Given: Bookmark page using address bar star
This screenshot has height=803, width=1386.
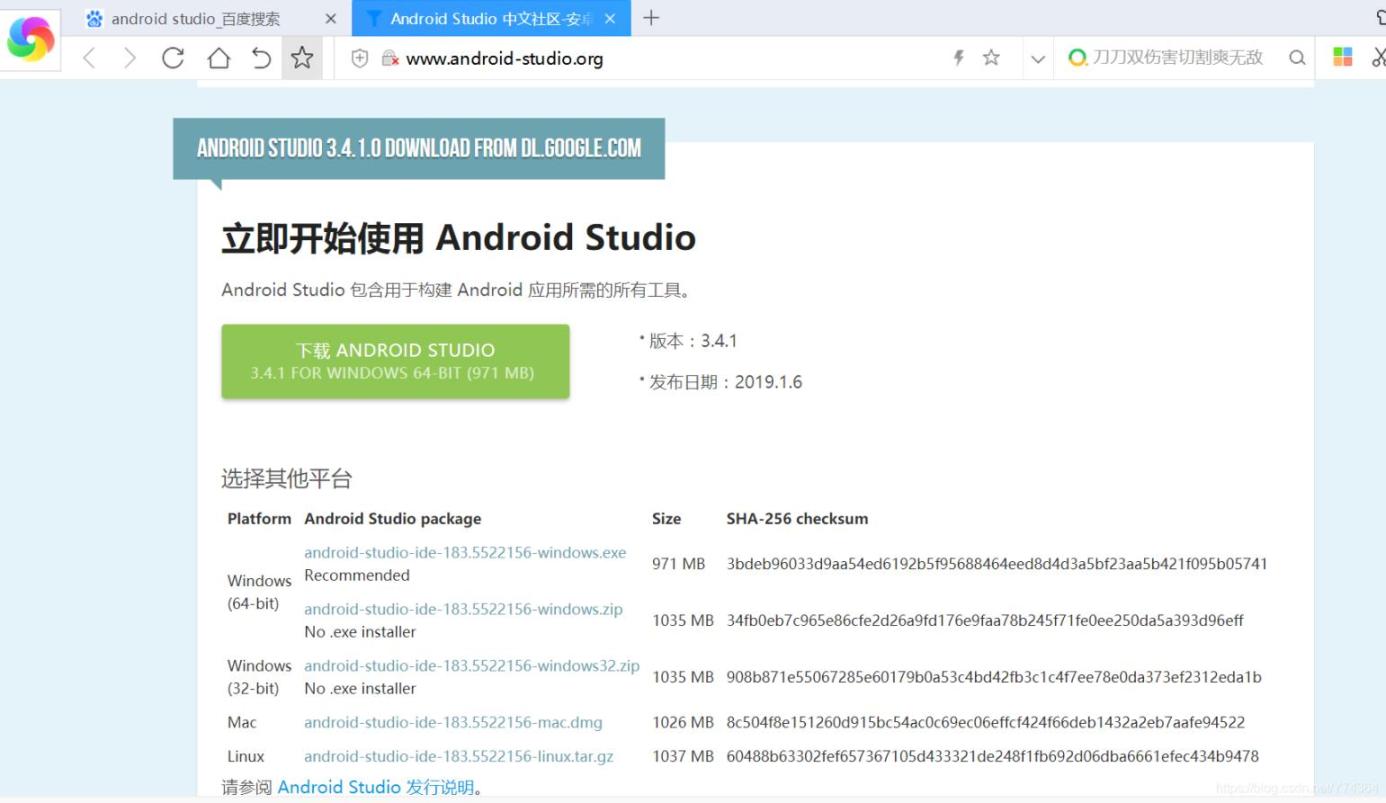Looking at the screenshot, I should (991, 58).
